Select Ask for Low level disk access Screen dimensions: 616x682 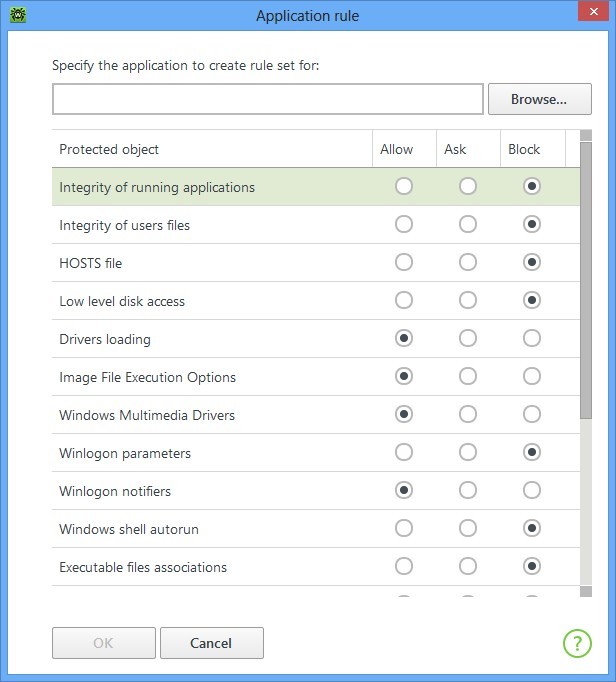click(x=468, y=301)
